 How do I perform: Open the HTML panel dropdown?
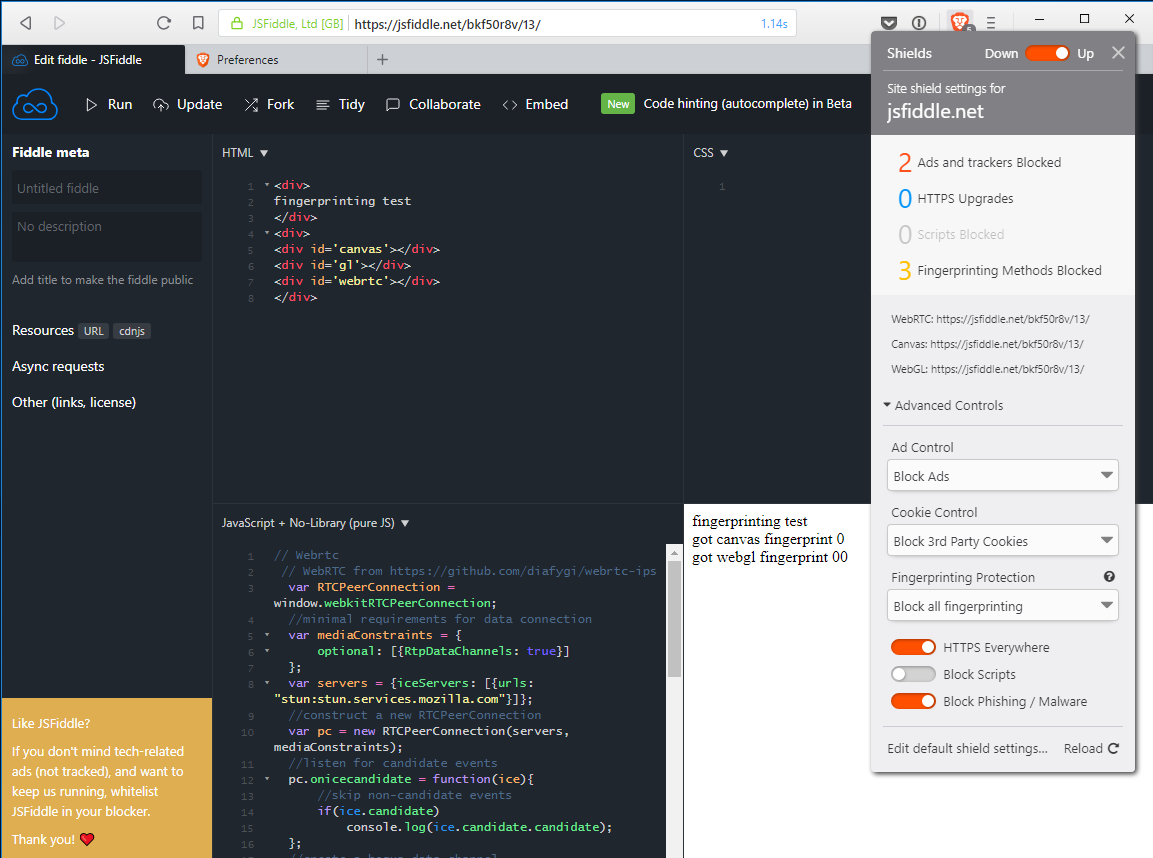(x=245, y=153)
